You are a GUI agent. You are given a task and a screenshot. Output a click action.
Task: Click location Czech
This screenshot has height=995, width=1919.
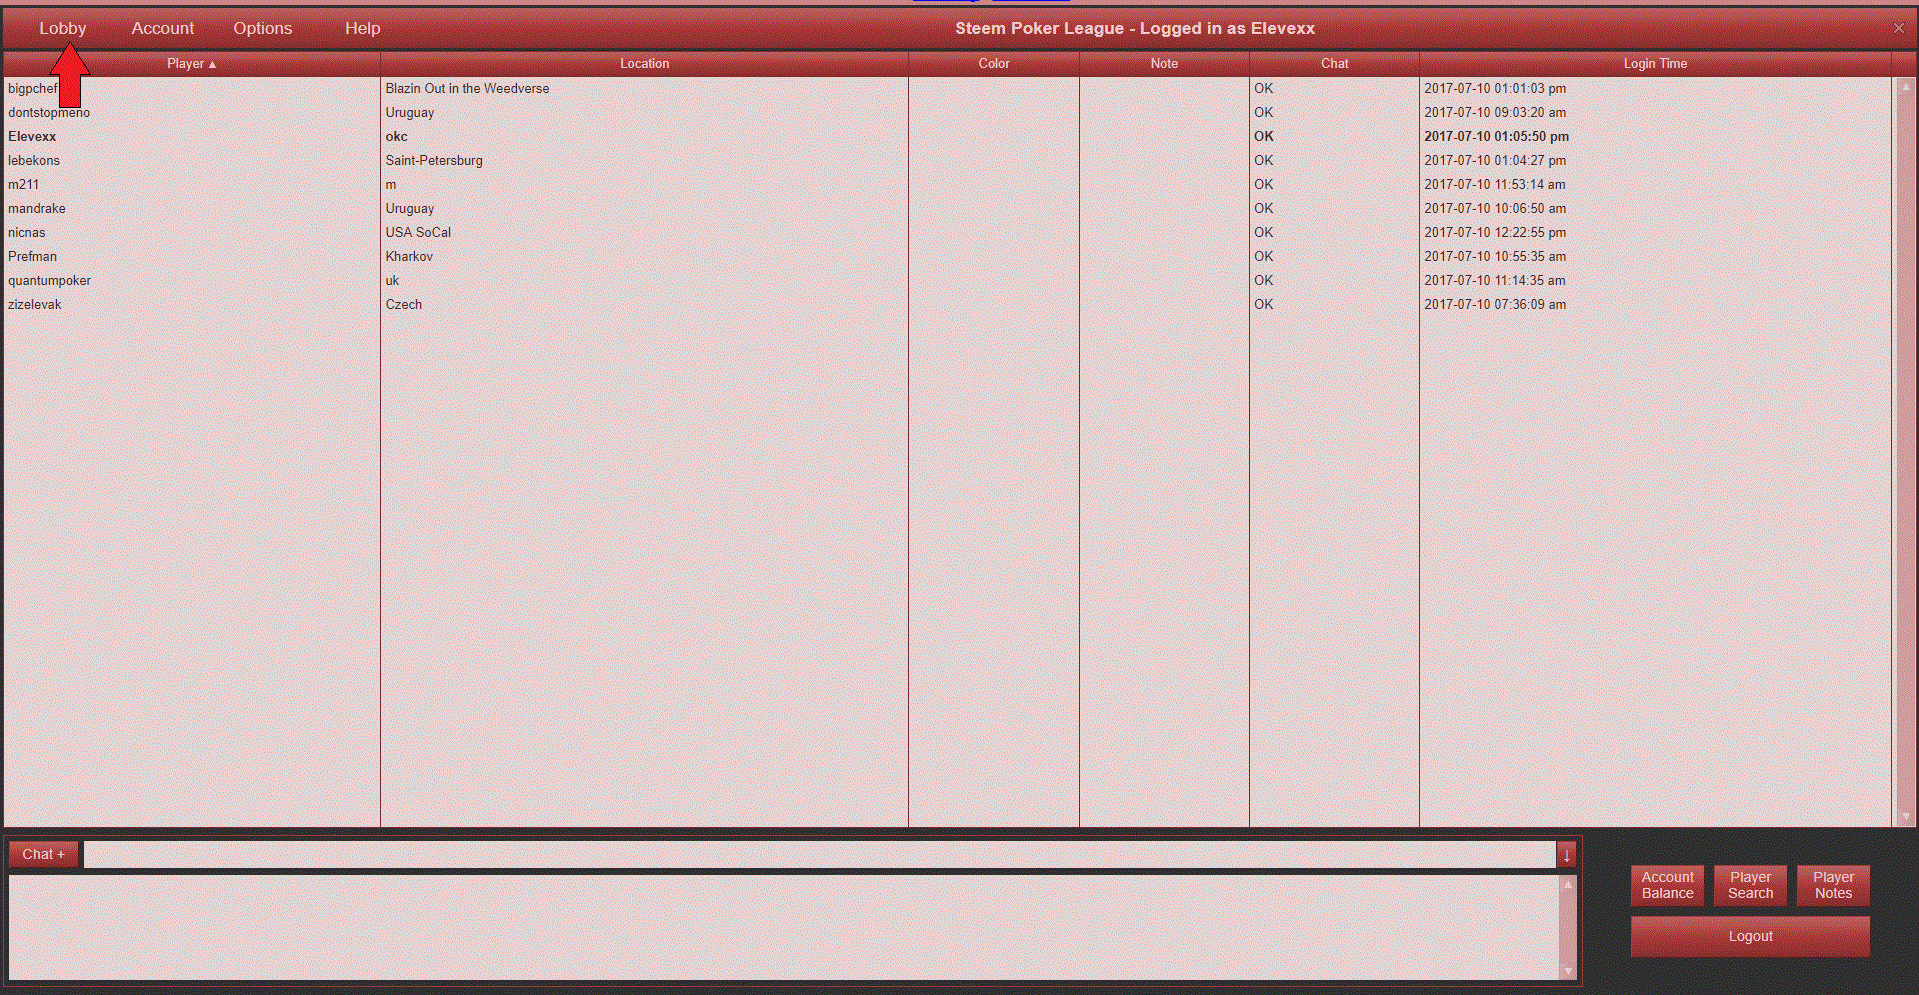tap(404, 304)
